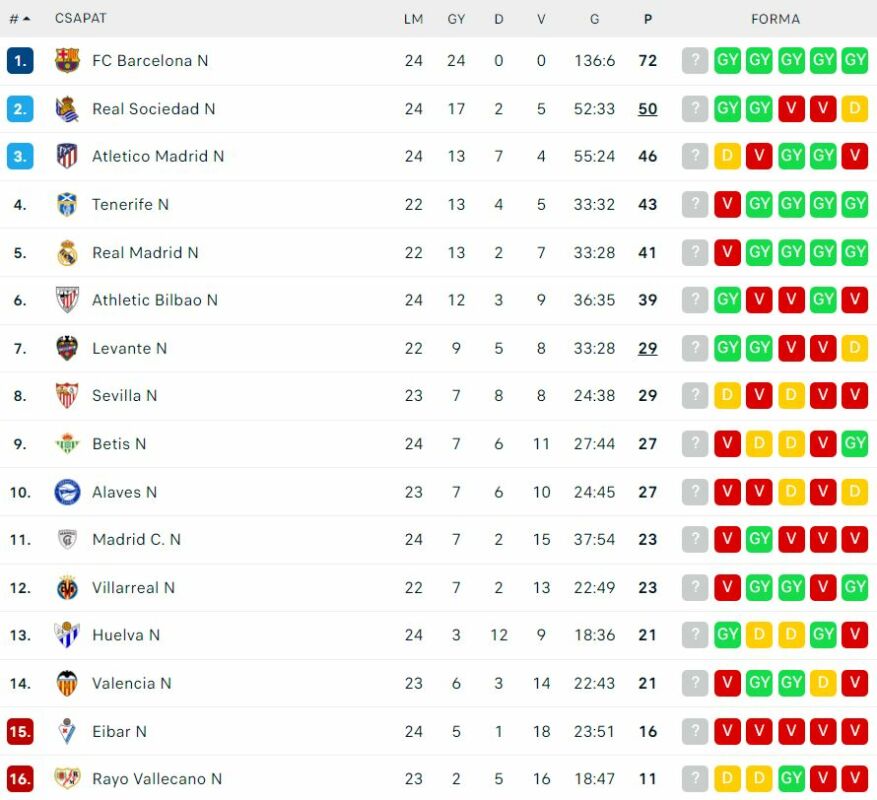This screenshot has width=877, height=800.
Task: Click Betis's green GY form badge
Action: (855, 444)
